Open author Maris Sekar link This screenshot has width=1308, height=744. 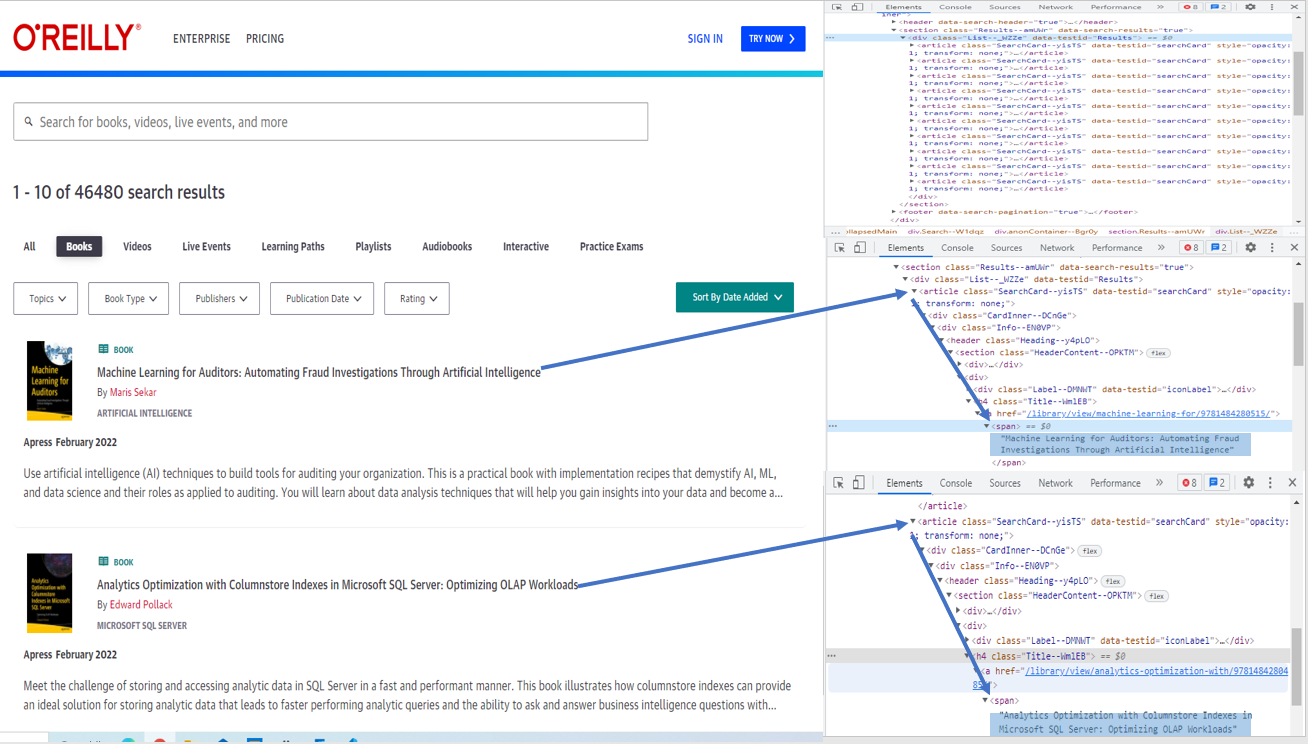click(133, 392)
